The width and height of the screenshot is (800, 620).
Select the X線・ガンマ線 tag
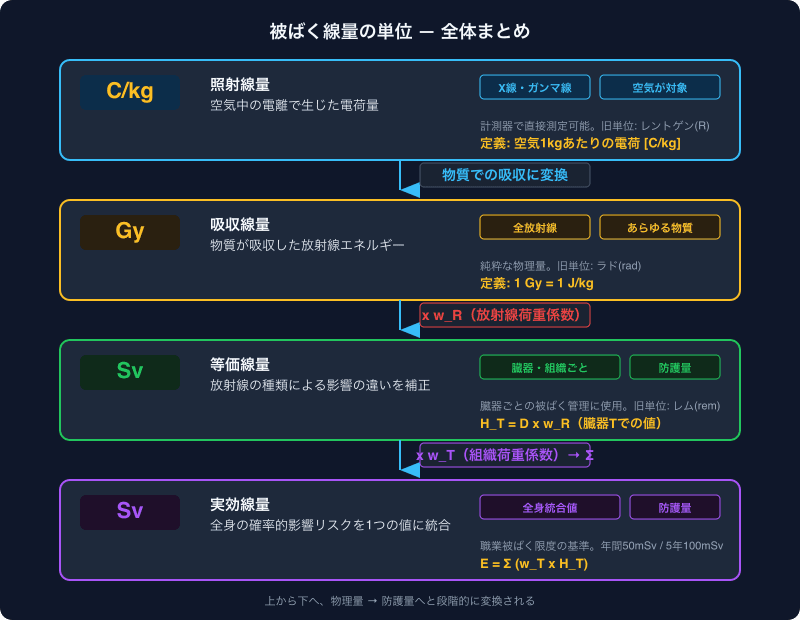click(535, 87)
